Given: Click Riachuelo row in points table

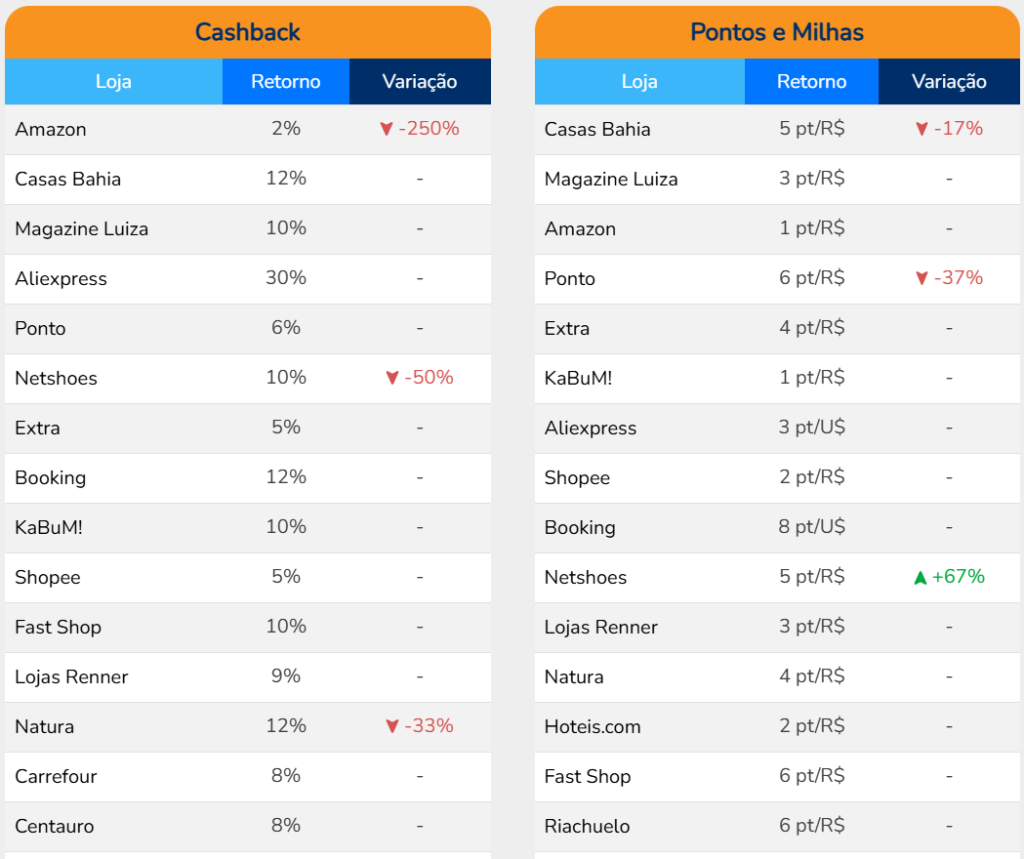Looking at the screenshot, I should coord(587,827).
